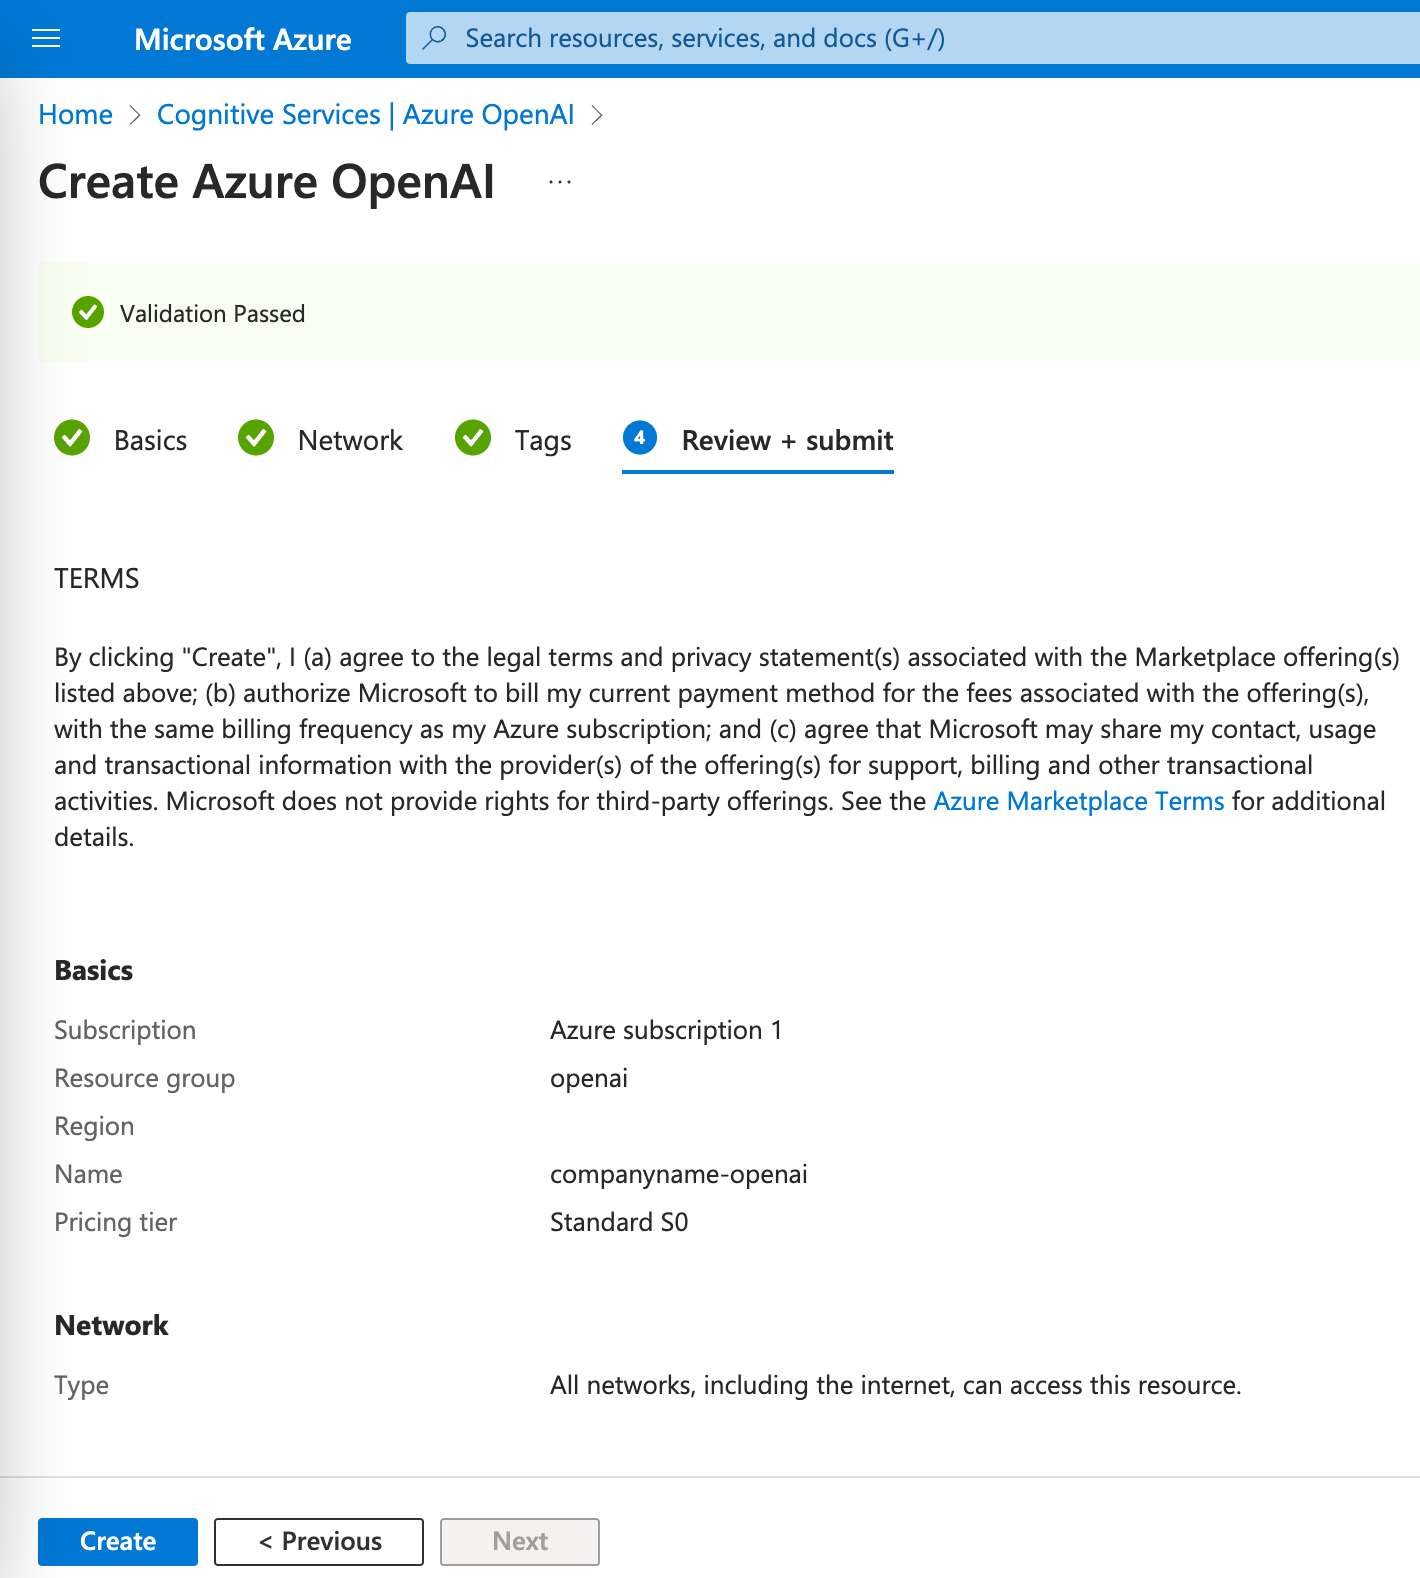Click the Subscription field label
The image size is (1420, 1578).
[x=125, y=1030]
